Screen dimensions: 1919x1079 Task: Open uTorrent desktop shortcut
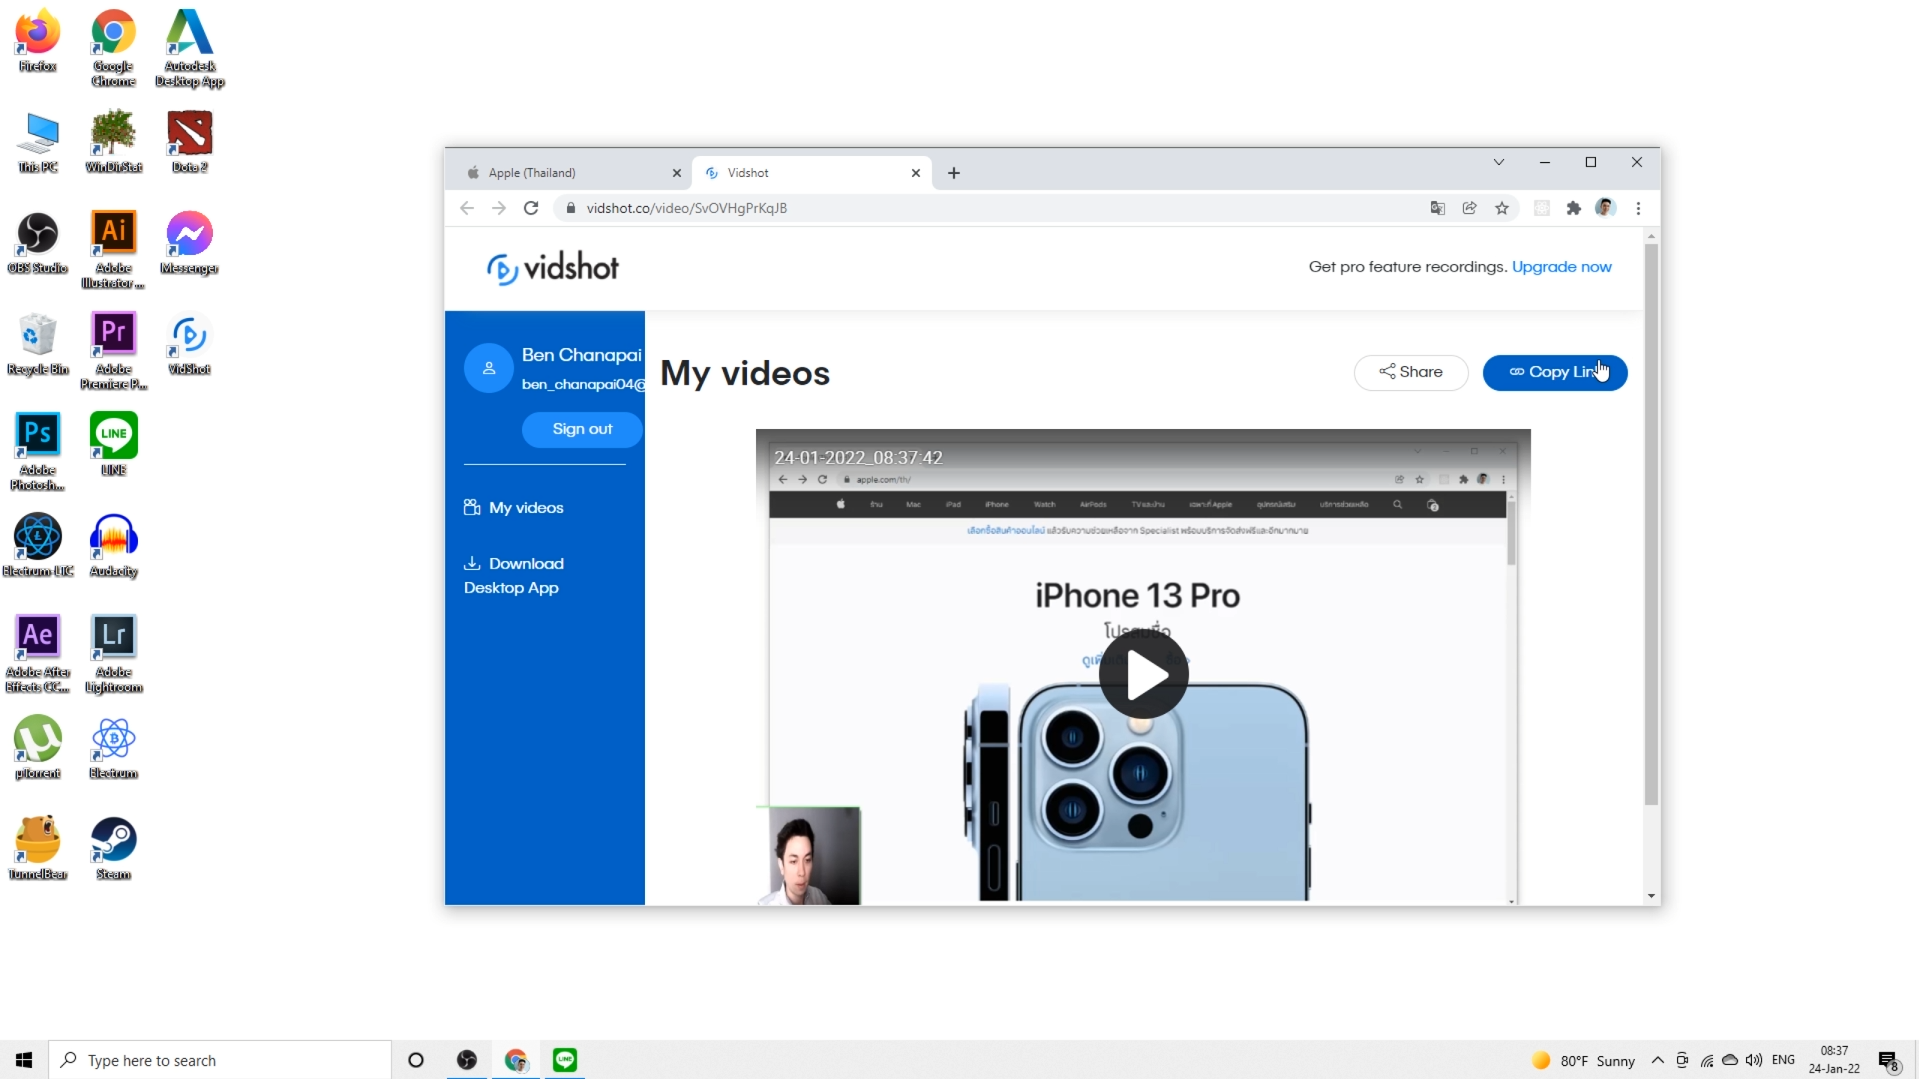[38, 748]
